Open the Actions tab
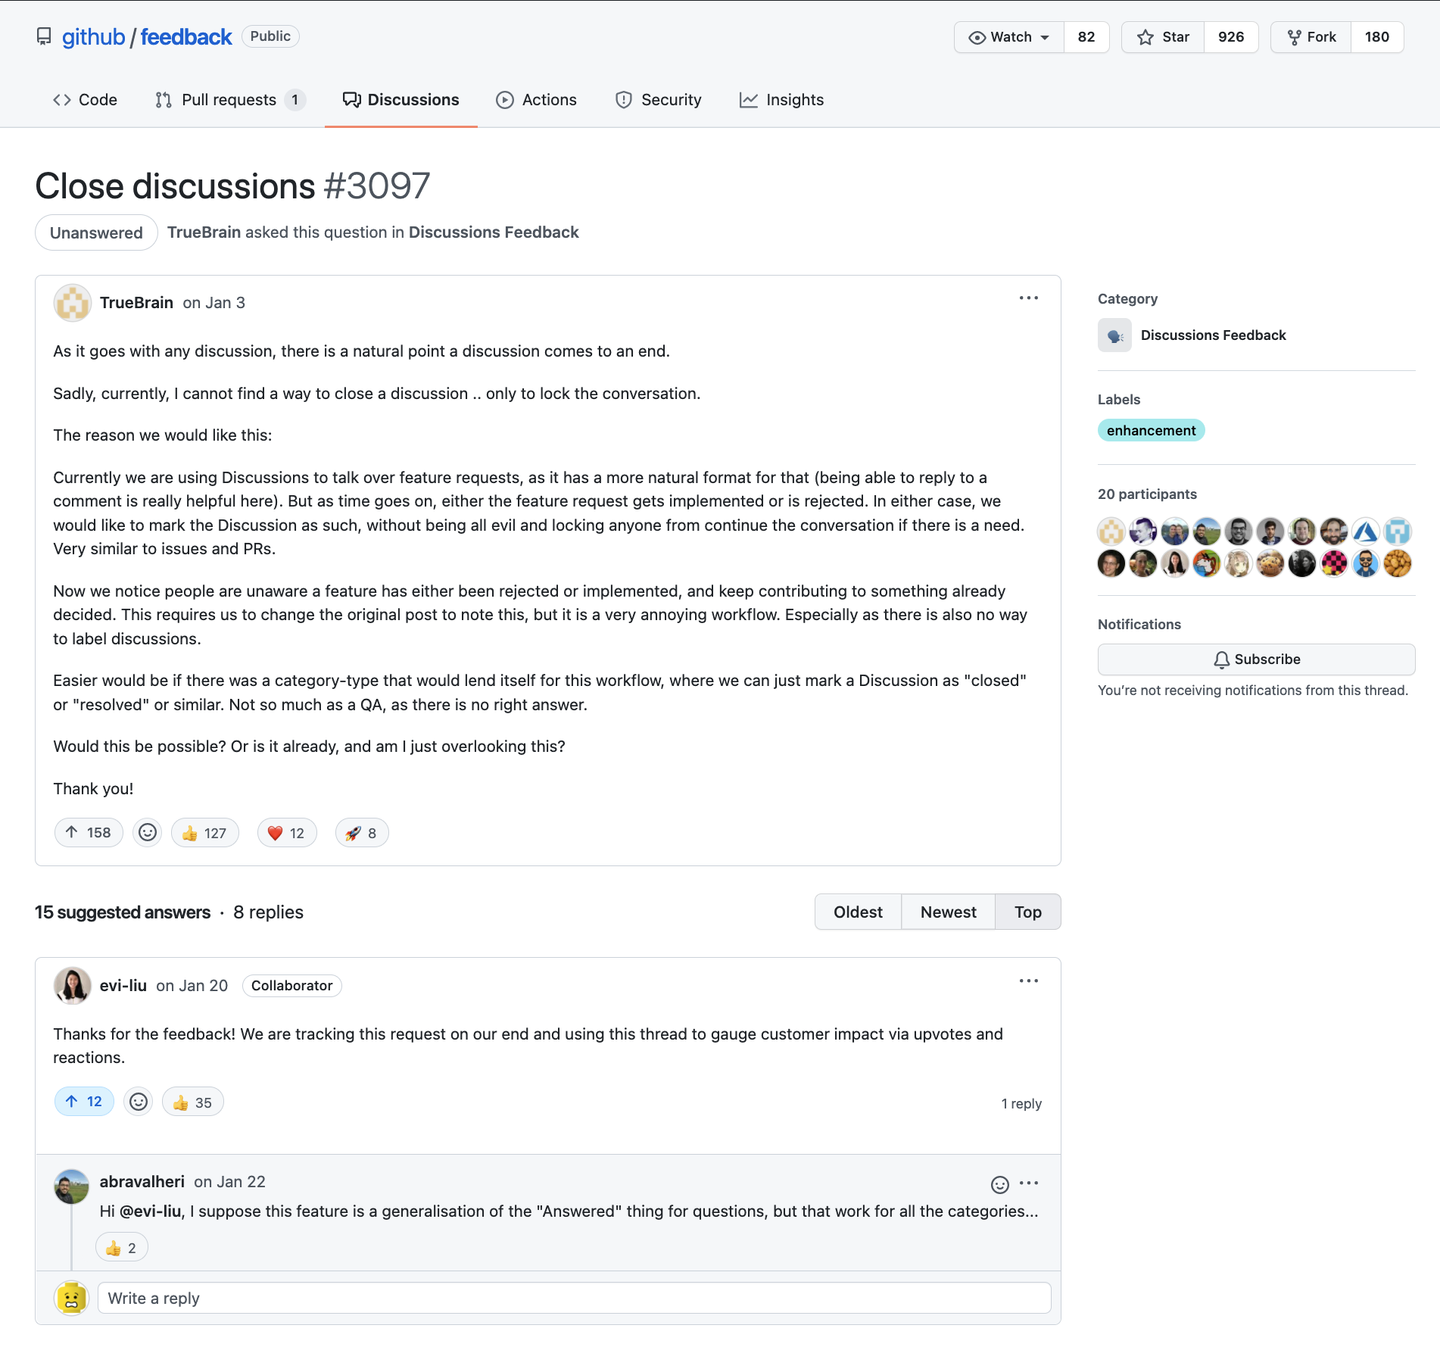The height and width of the screenshot is (1347, 1440). click(536, 100)
